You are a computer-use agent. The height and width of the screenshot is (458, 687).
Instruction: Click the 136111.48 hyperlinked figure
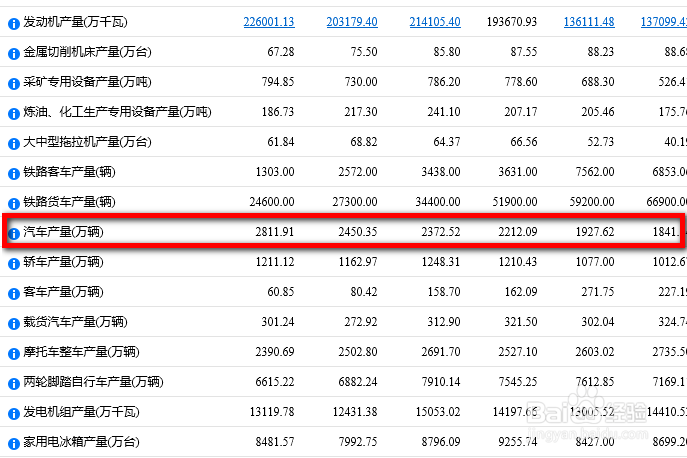589,22
